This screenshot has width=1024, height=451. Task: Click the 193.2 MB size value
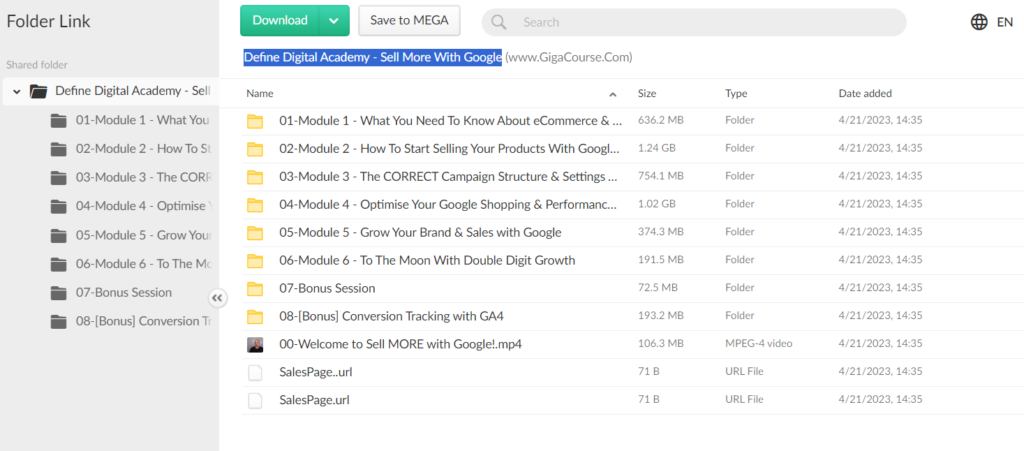pos(660,316)
